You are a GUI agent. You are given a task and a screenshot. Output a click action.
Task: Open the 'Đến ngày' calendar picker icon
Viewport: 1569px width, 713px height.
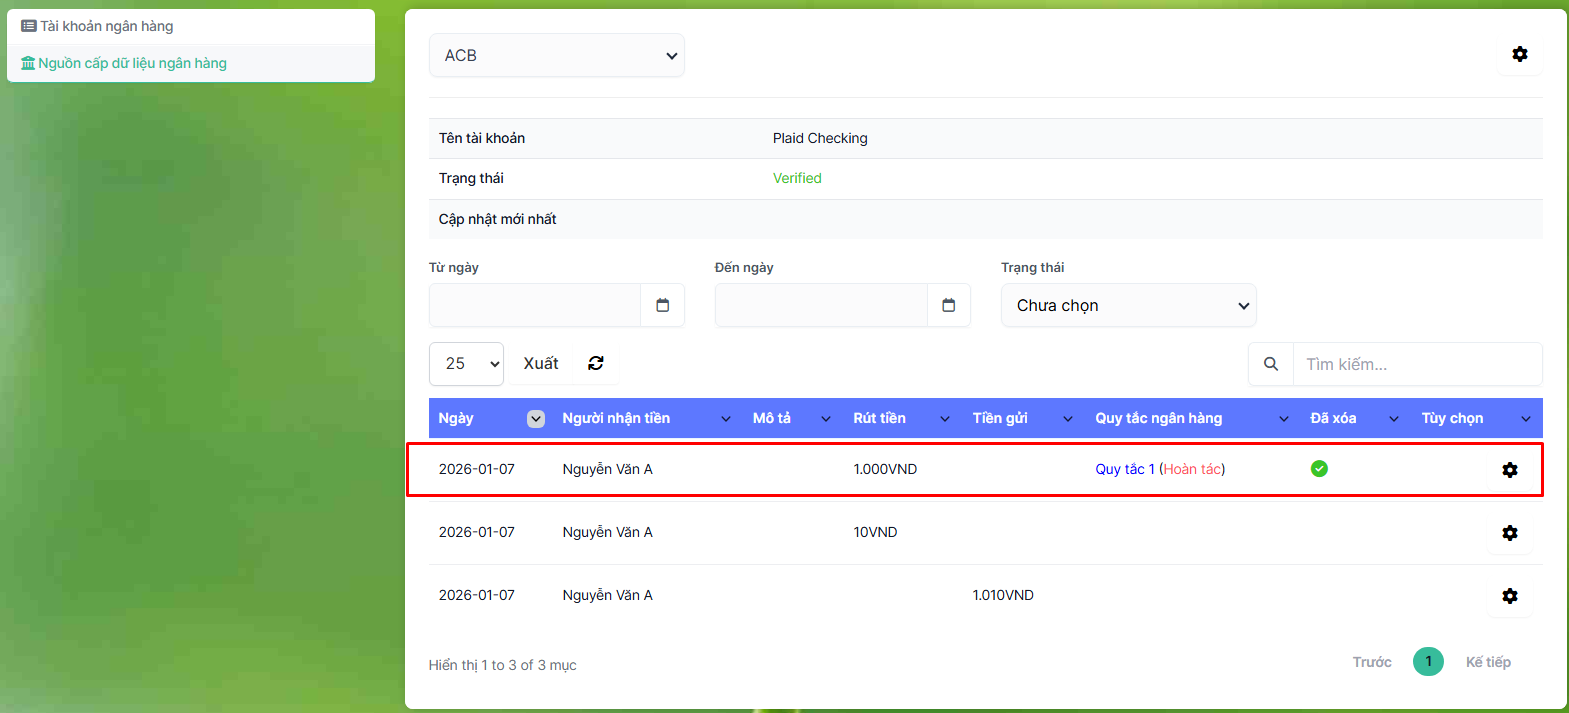[x=948, y=305]
